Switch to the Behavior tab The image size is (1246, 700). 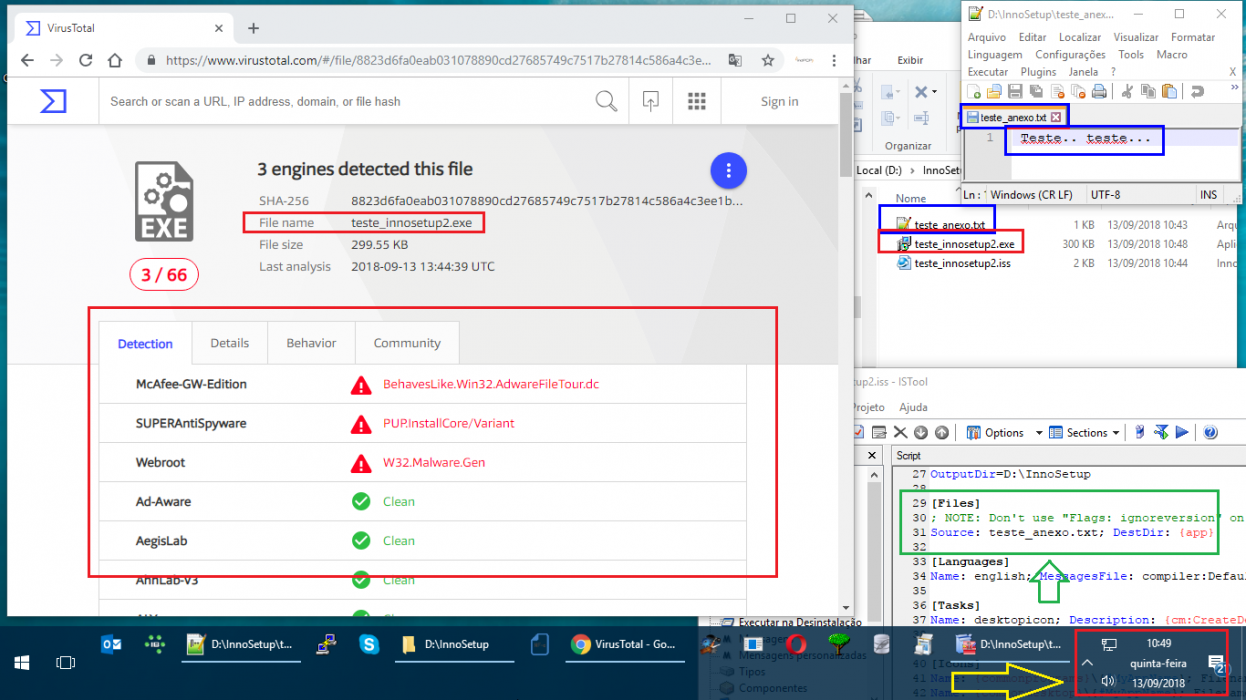pyautogui.click(x=311, y=343)
